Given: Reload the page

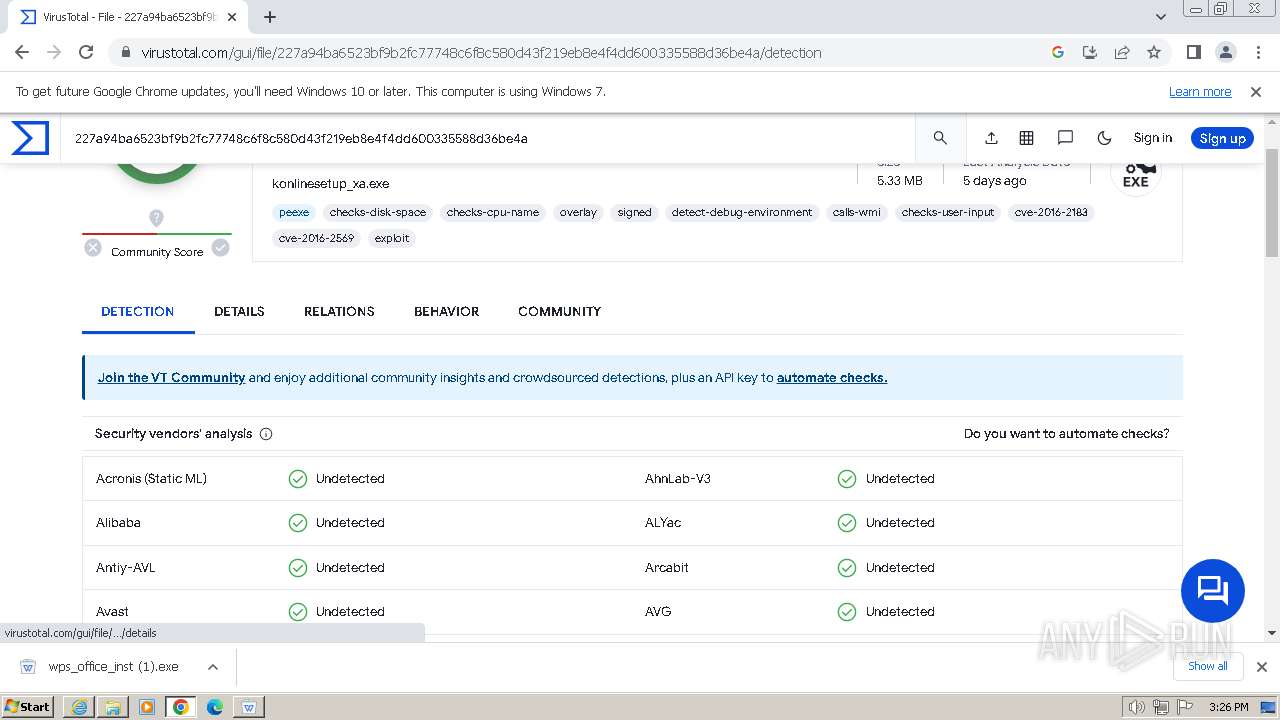Looking at the screenshot, I should point(86,52).
